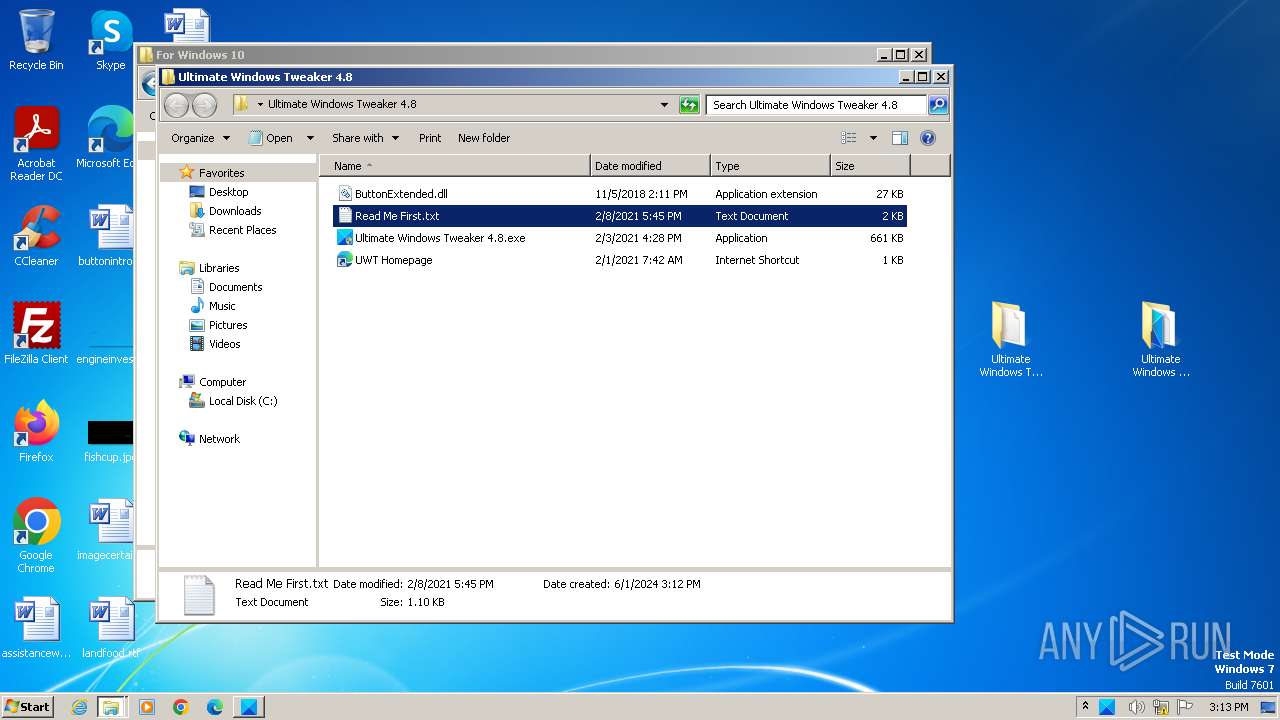Sort by Date modified column
The width and height of the screenshot is (1280, 720).
[651, 166]
